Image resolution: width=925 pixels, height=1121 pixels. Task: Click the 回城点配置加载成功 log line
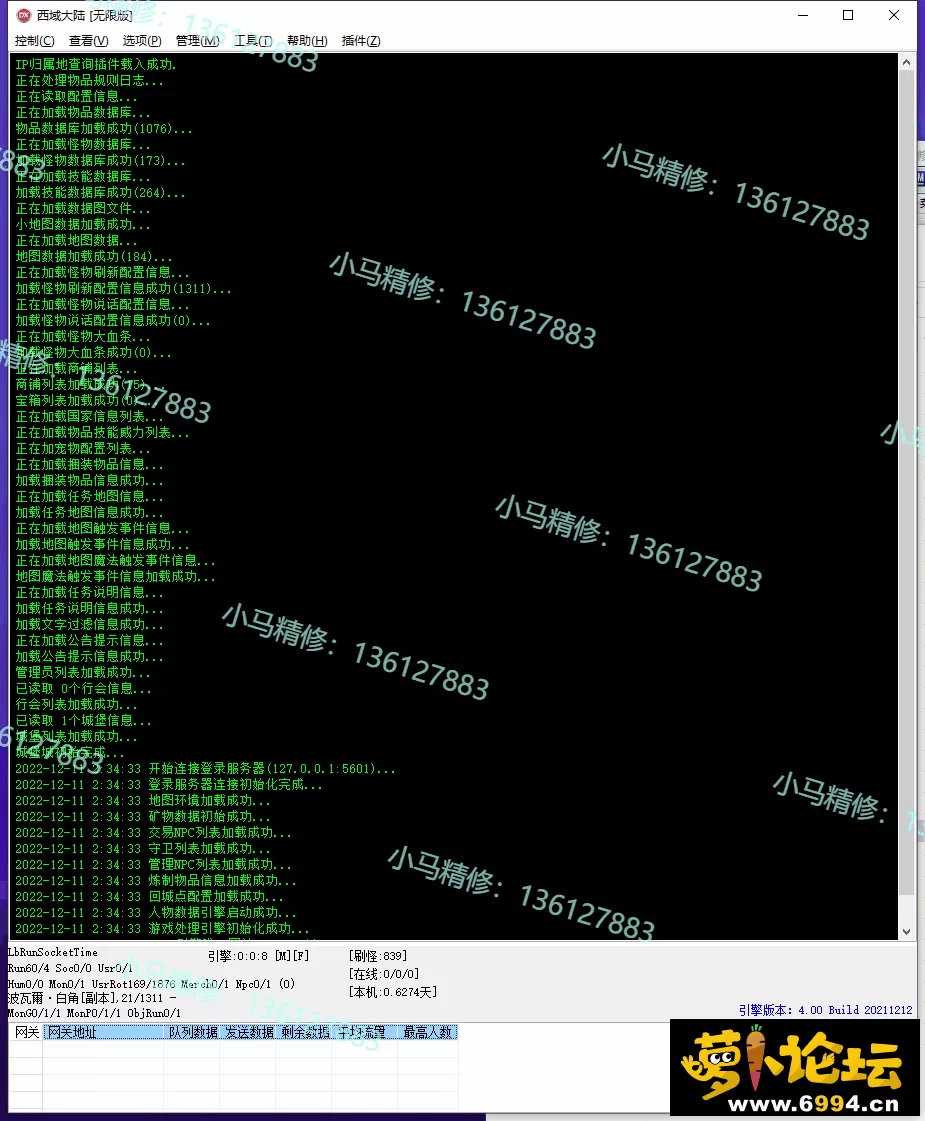[x=149, y=897]
